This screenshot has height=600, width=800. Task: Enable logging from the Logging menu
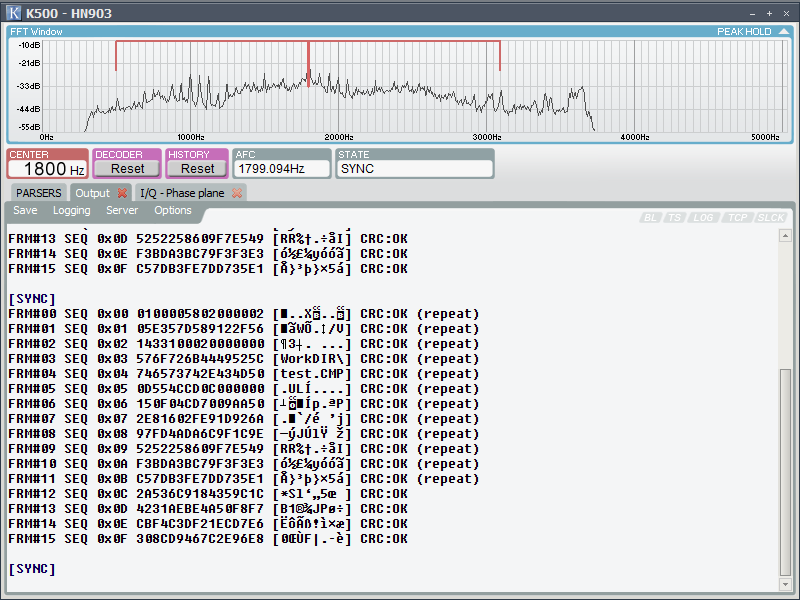(72, 211)
